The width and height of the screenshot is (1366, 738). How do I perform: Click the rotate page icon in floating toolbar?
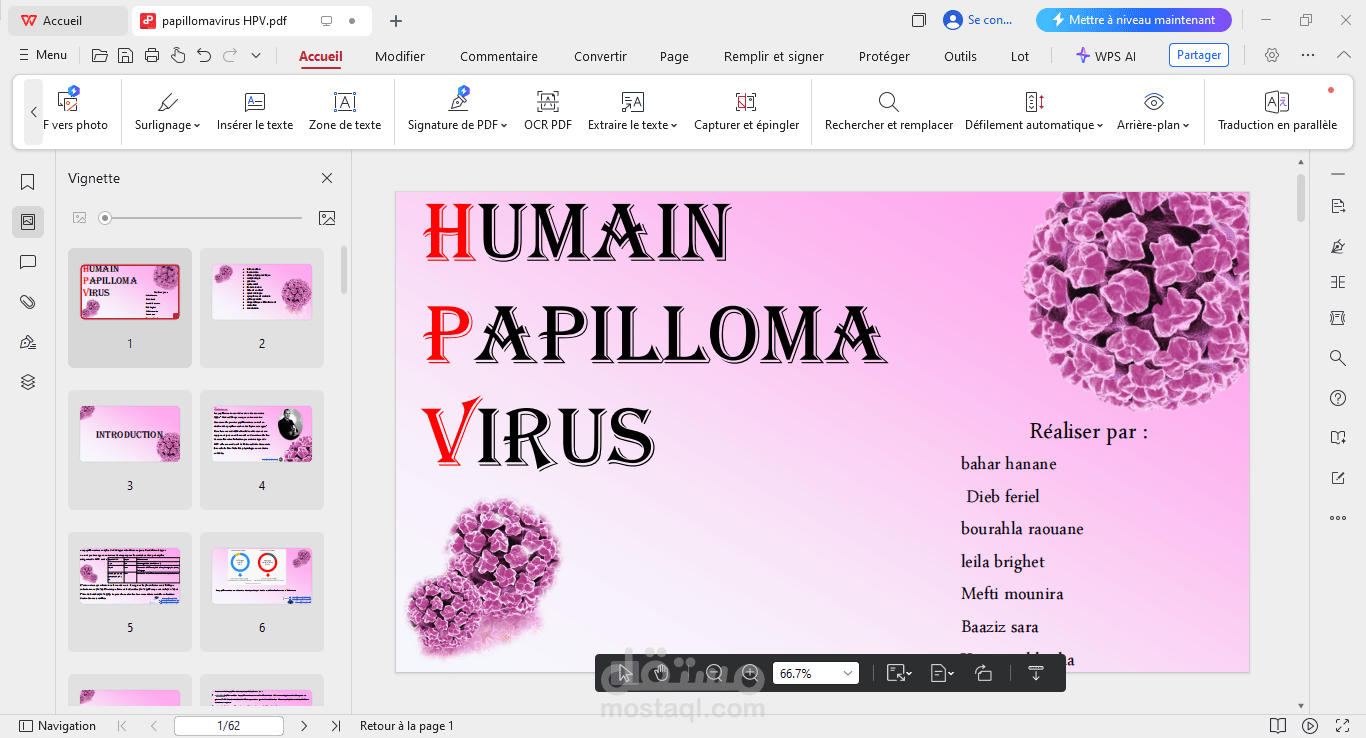983,673
